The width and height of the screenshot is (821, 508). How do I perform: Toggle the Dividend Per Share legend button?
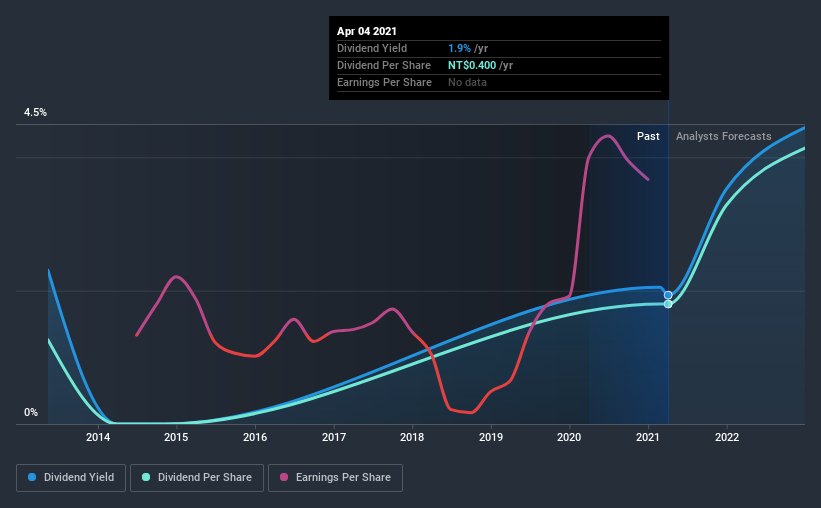[x=197, y=478]
